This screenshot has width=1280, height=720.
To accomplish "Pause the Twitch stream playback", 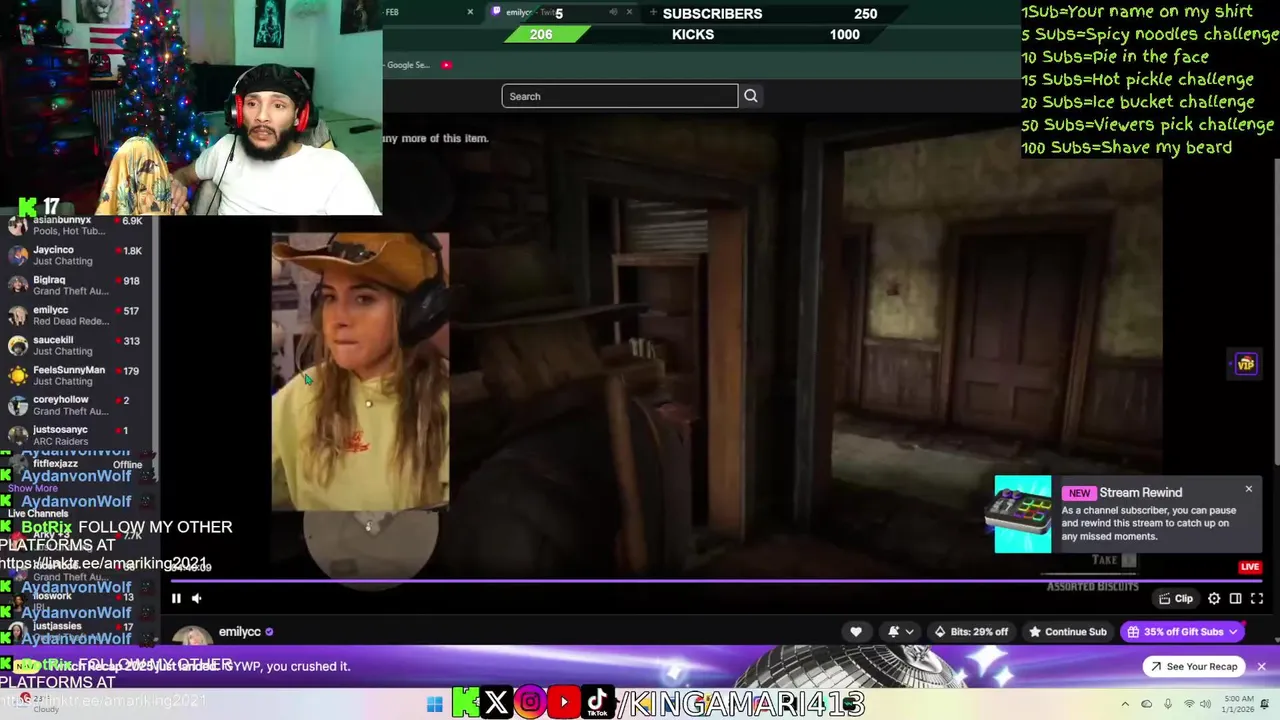I will (176, 599).
